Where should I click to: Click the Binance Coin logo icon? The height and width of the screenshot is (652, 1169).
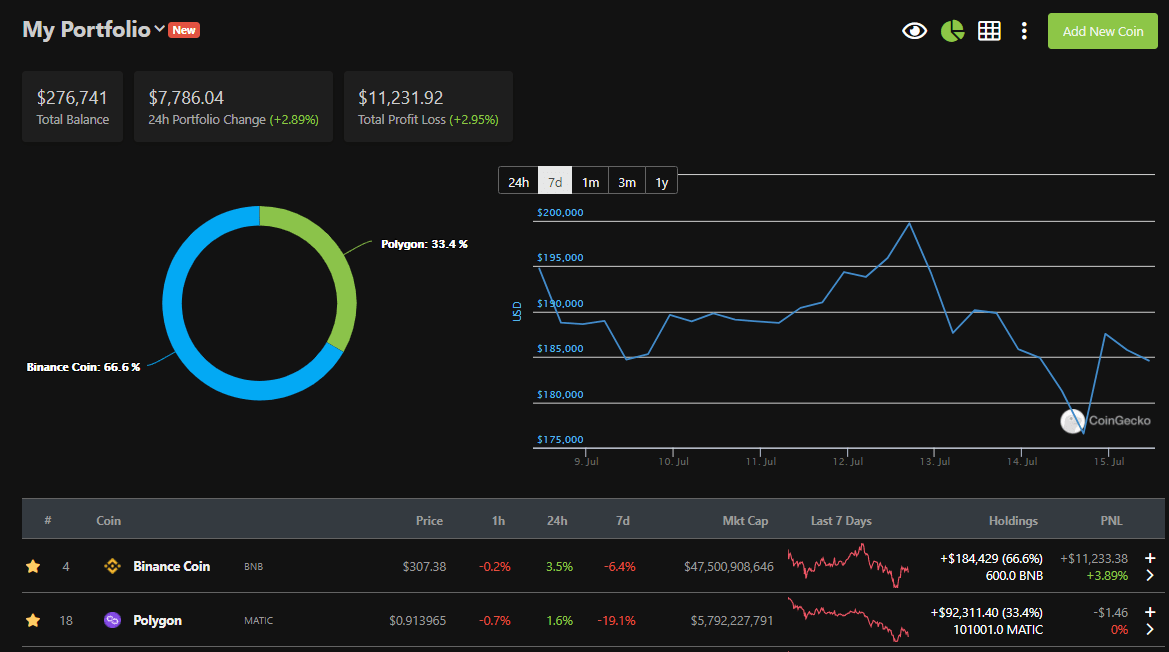pyautogui.click(x=113, y=566)
